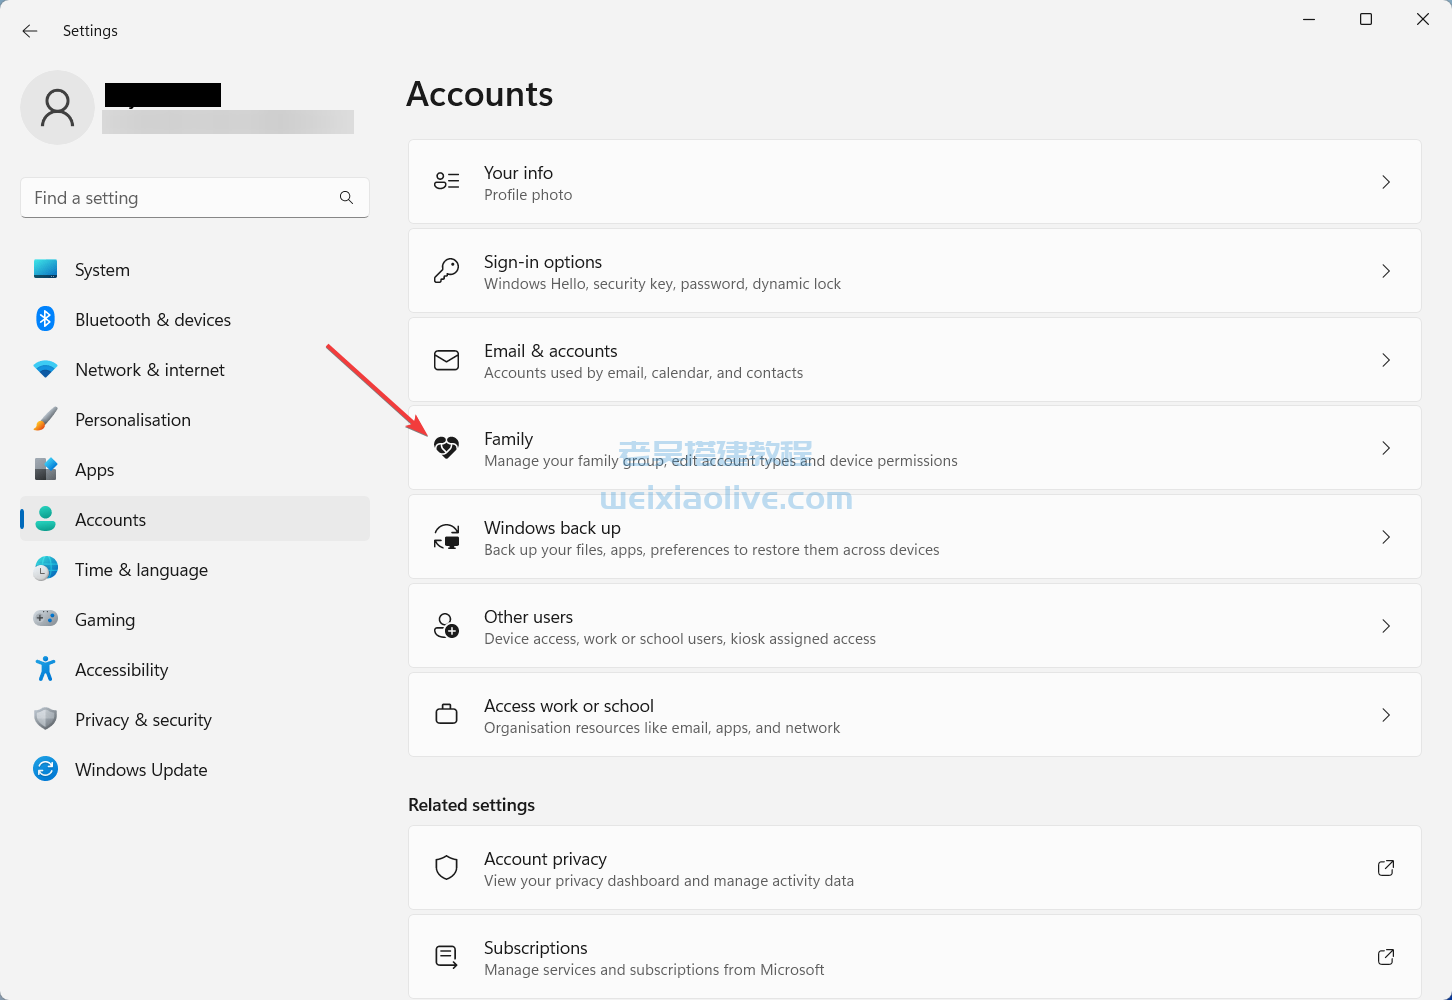
Task: Open the Personalisation label
Action: 133,420
